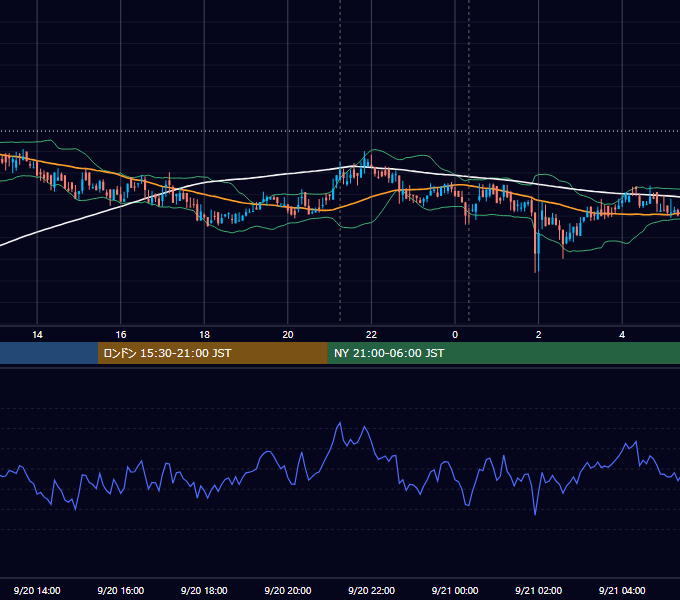Click the 9/20 20:00 date label

tap(288, 590)
